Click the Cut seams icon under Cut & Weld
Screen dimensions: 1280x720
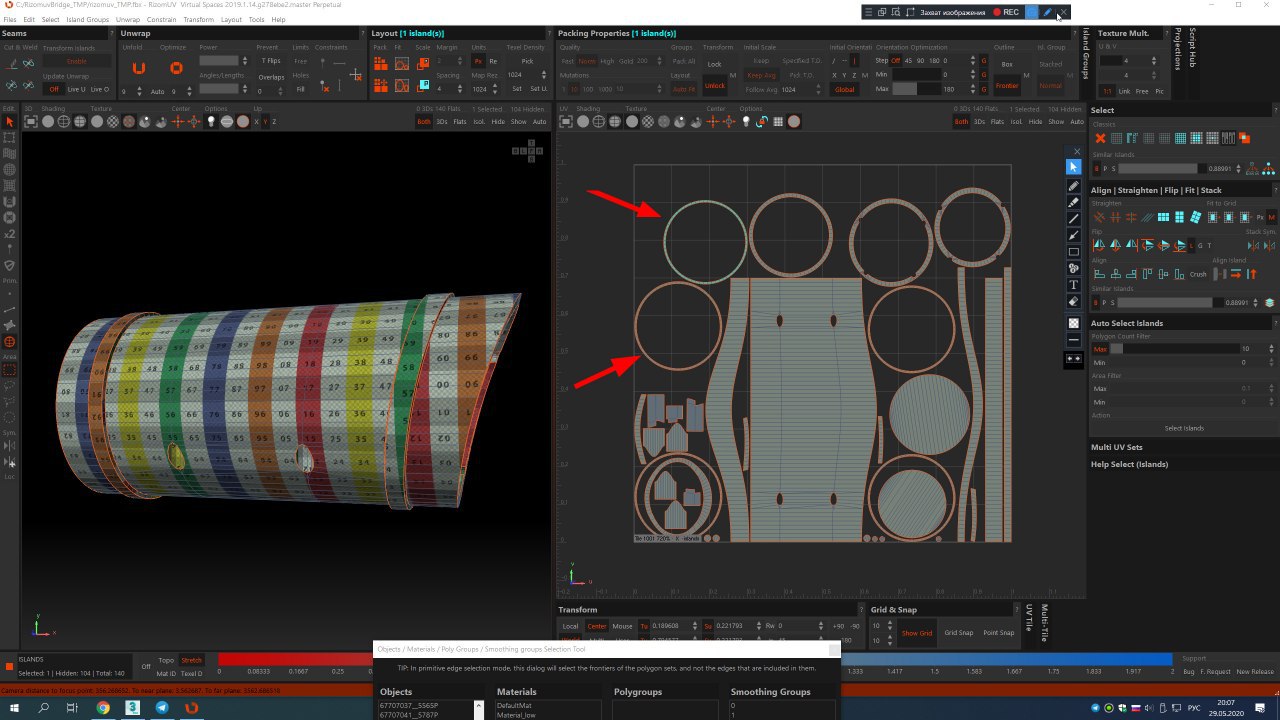tap(12, 62)
